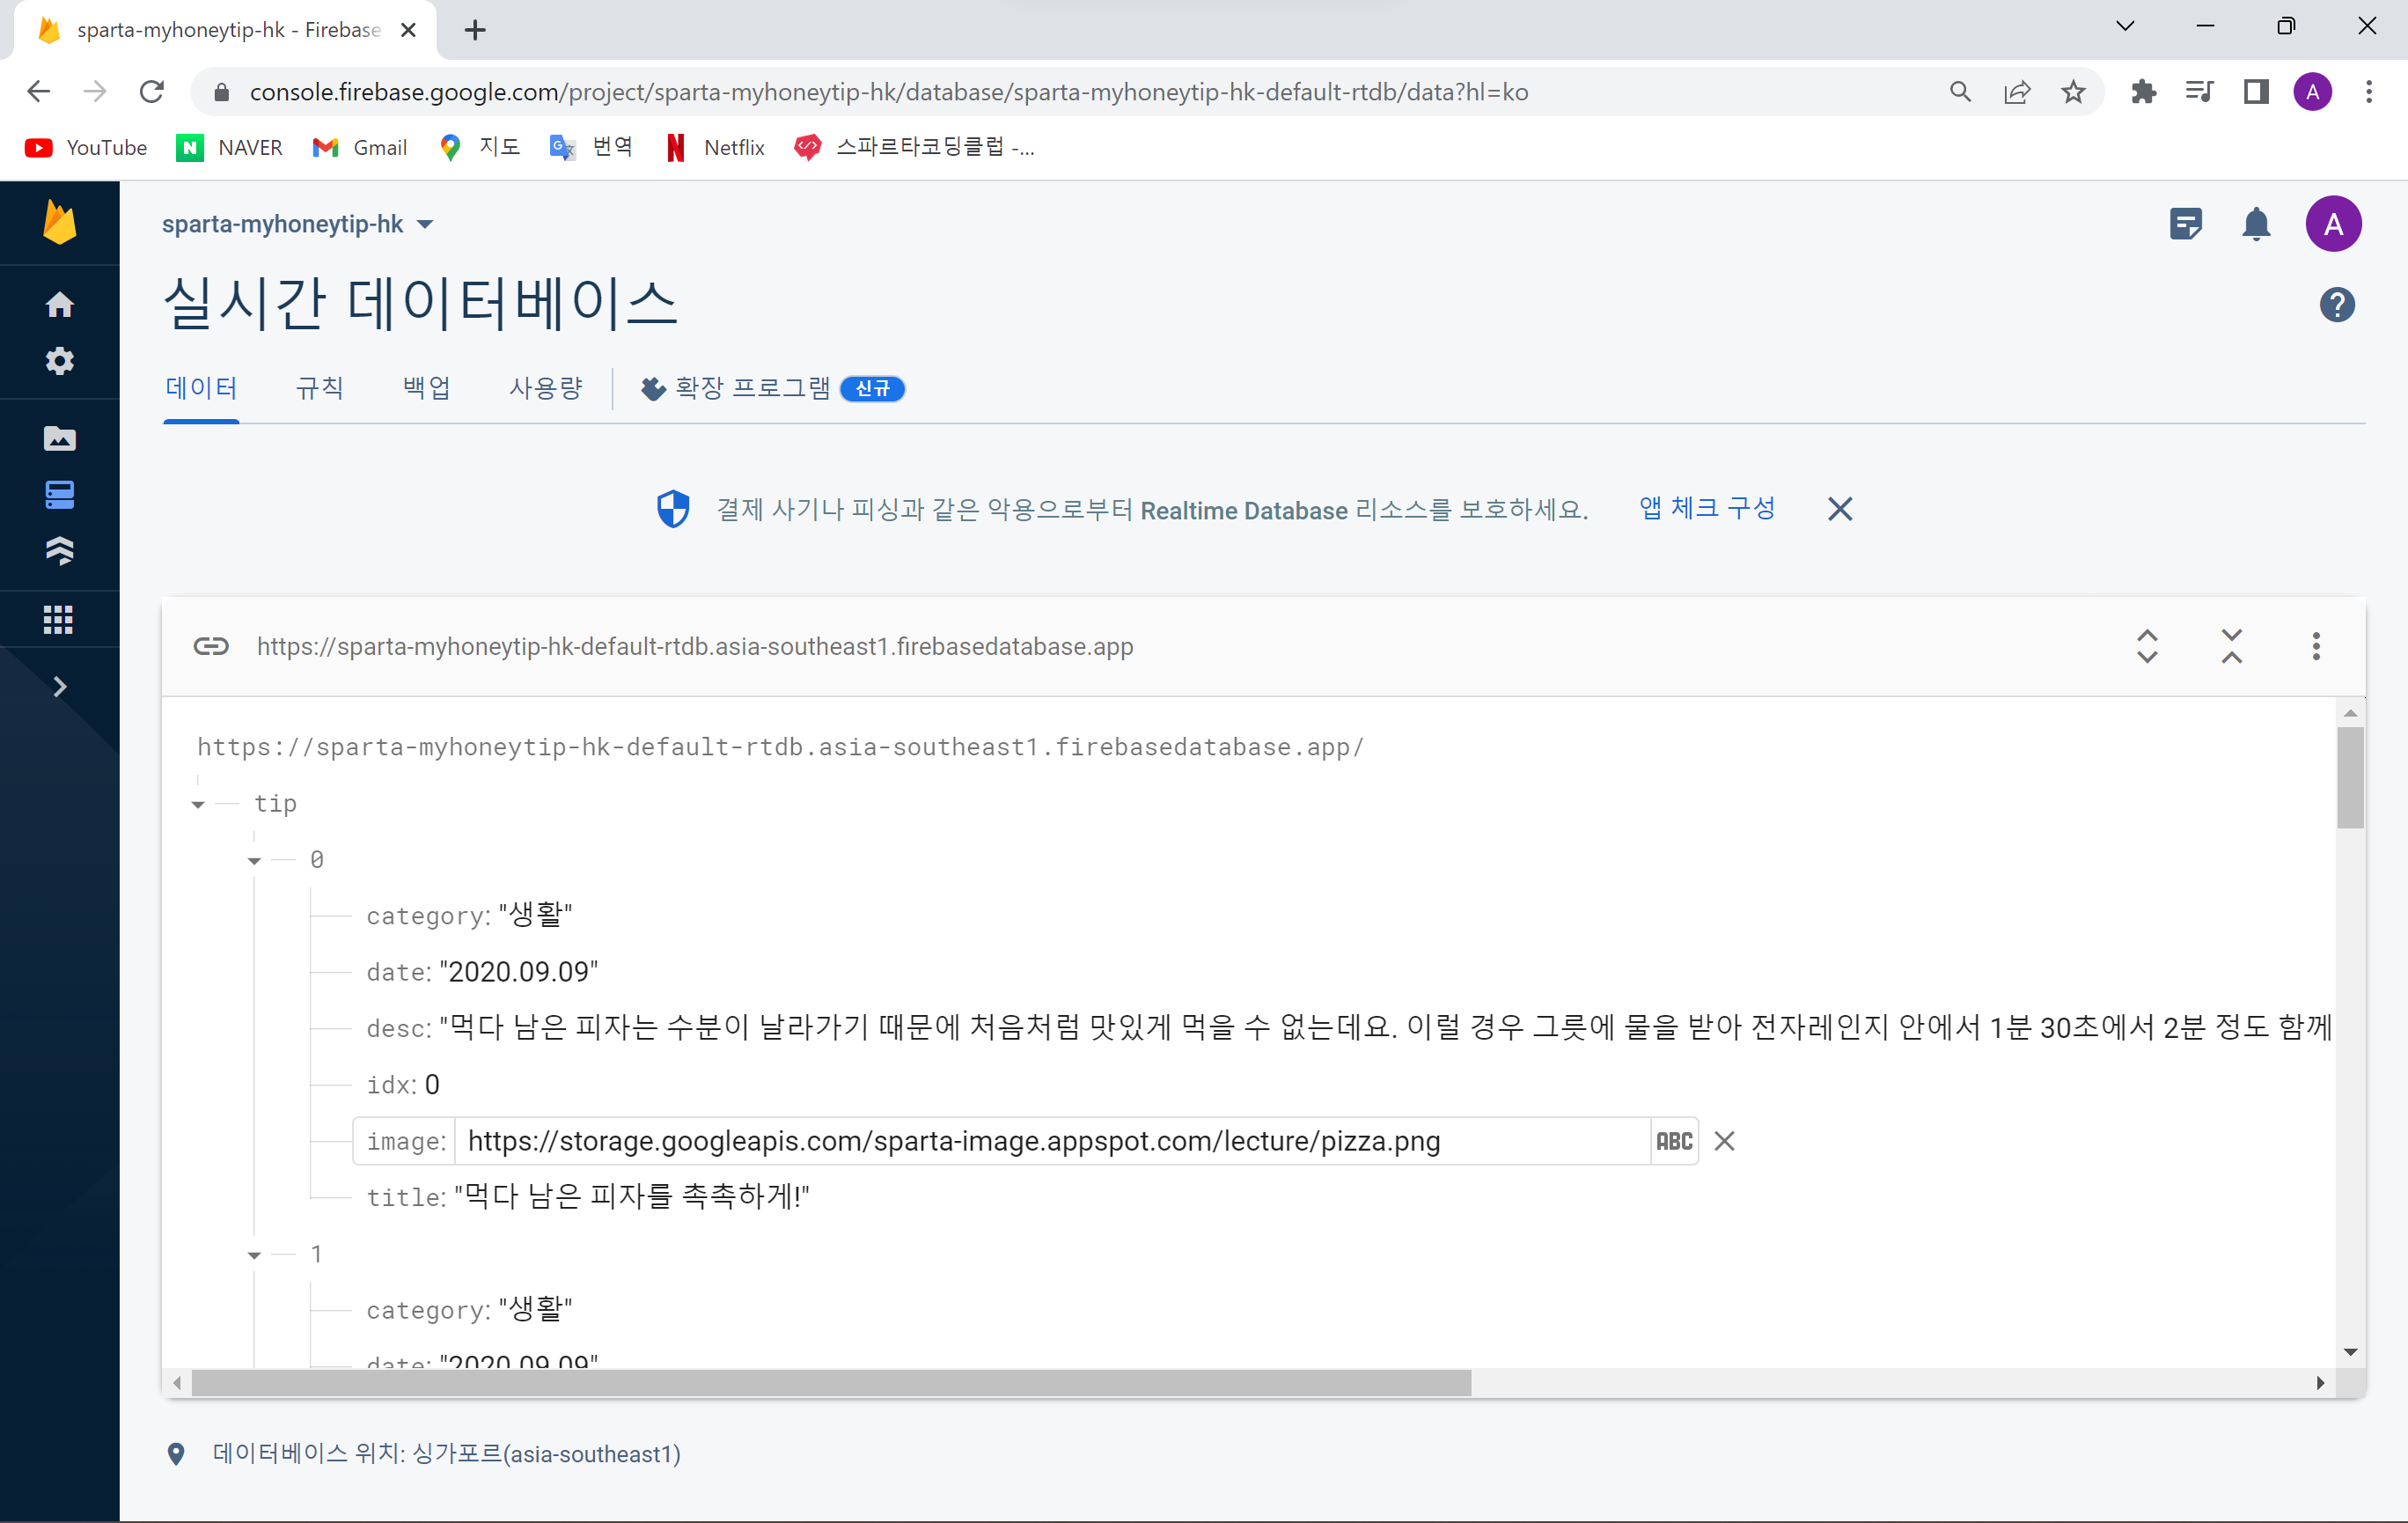The image size is (2408, 1523).
Task: Collapse the tip node 1
Action: click(x=254, y=1254)
